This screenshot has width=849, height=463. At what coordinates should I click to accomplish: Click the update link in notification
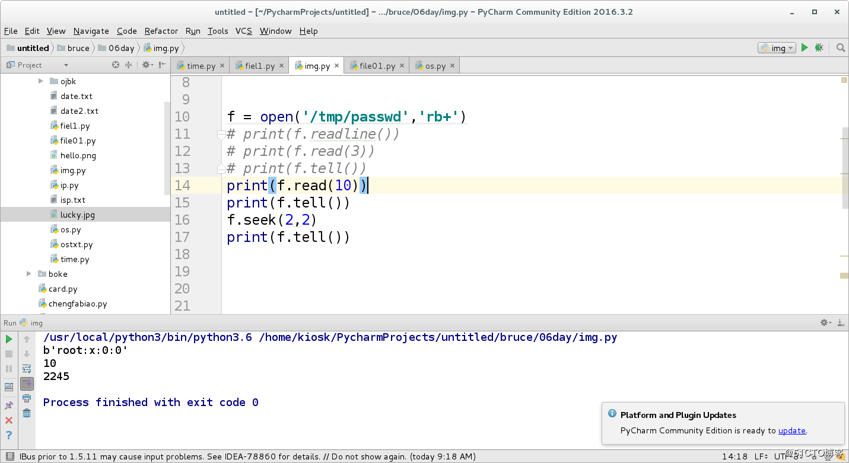point(792,431)
